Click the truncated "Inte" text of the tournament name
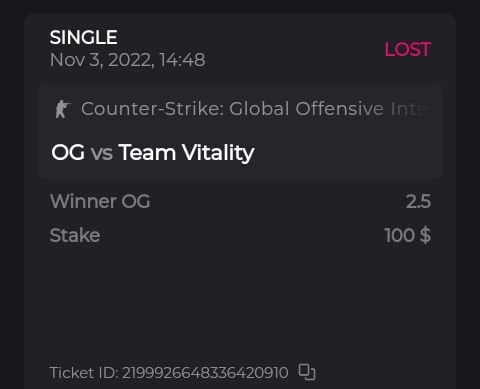480x389 pixels. 409,109
